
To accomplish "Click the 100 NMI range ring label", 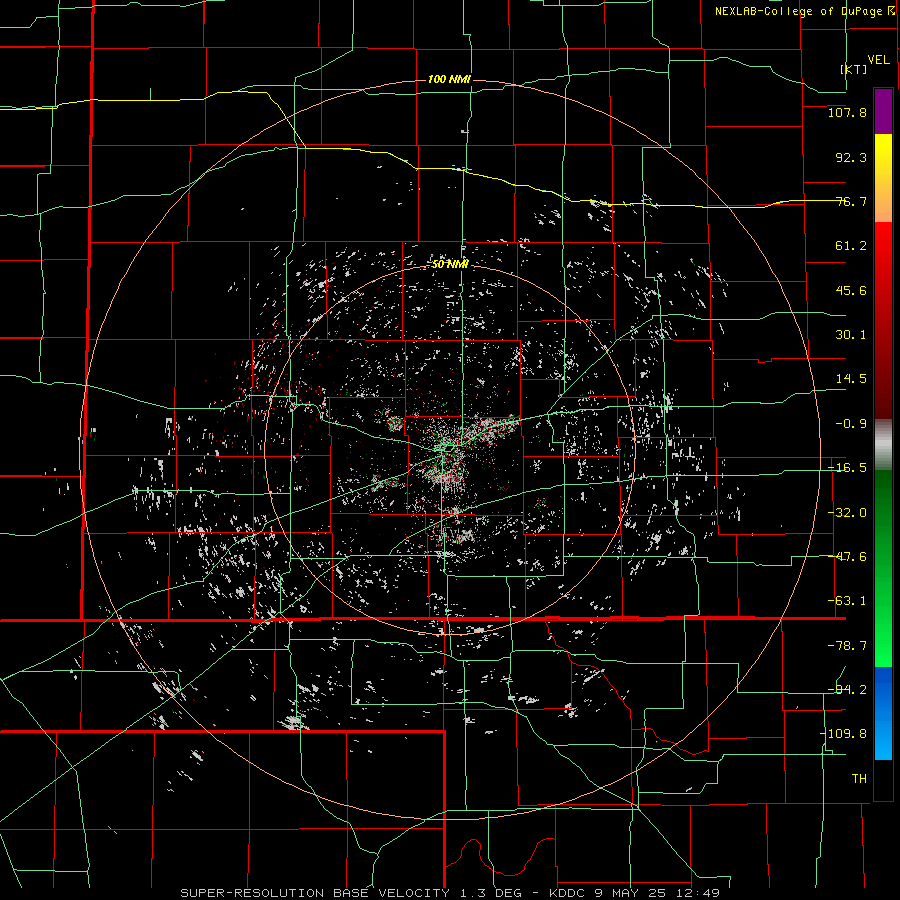I will (449, 79).
